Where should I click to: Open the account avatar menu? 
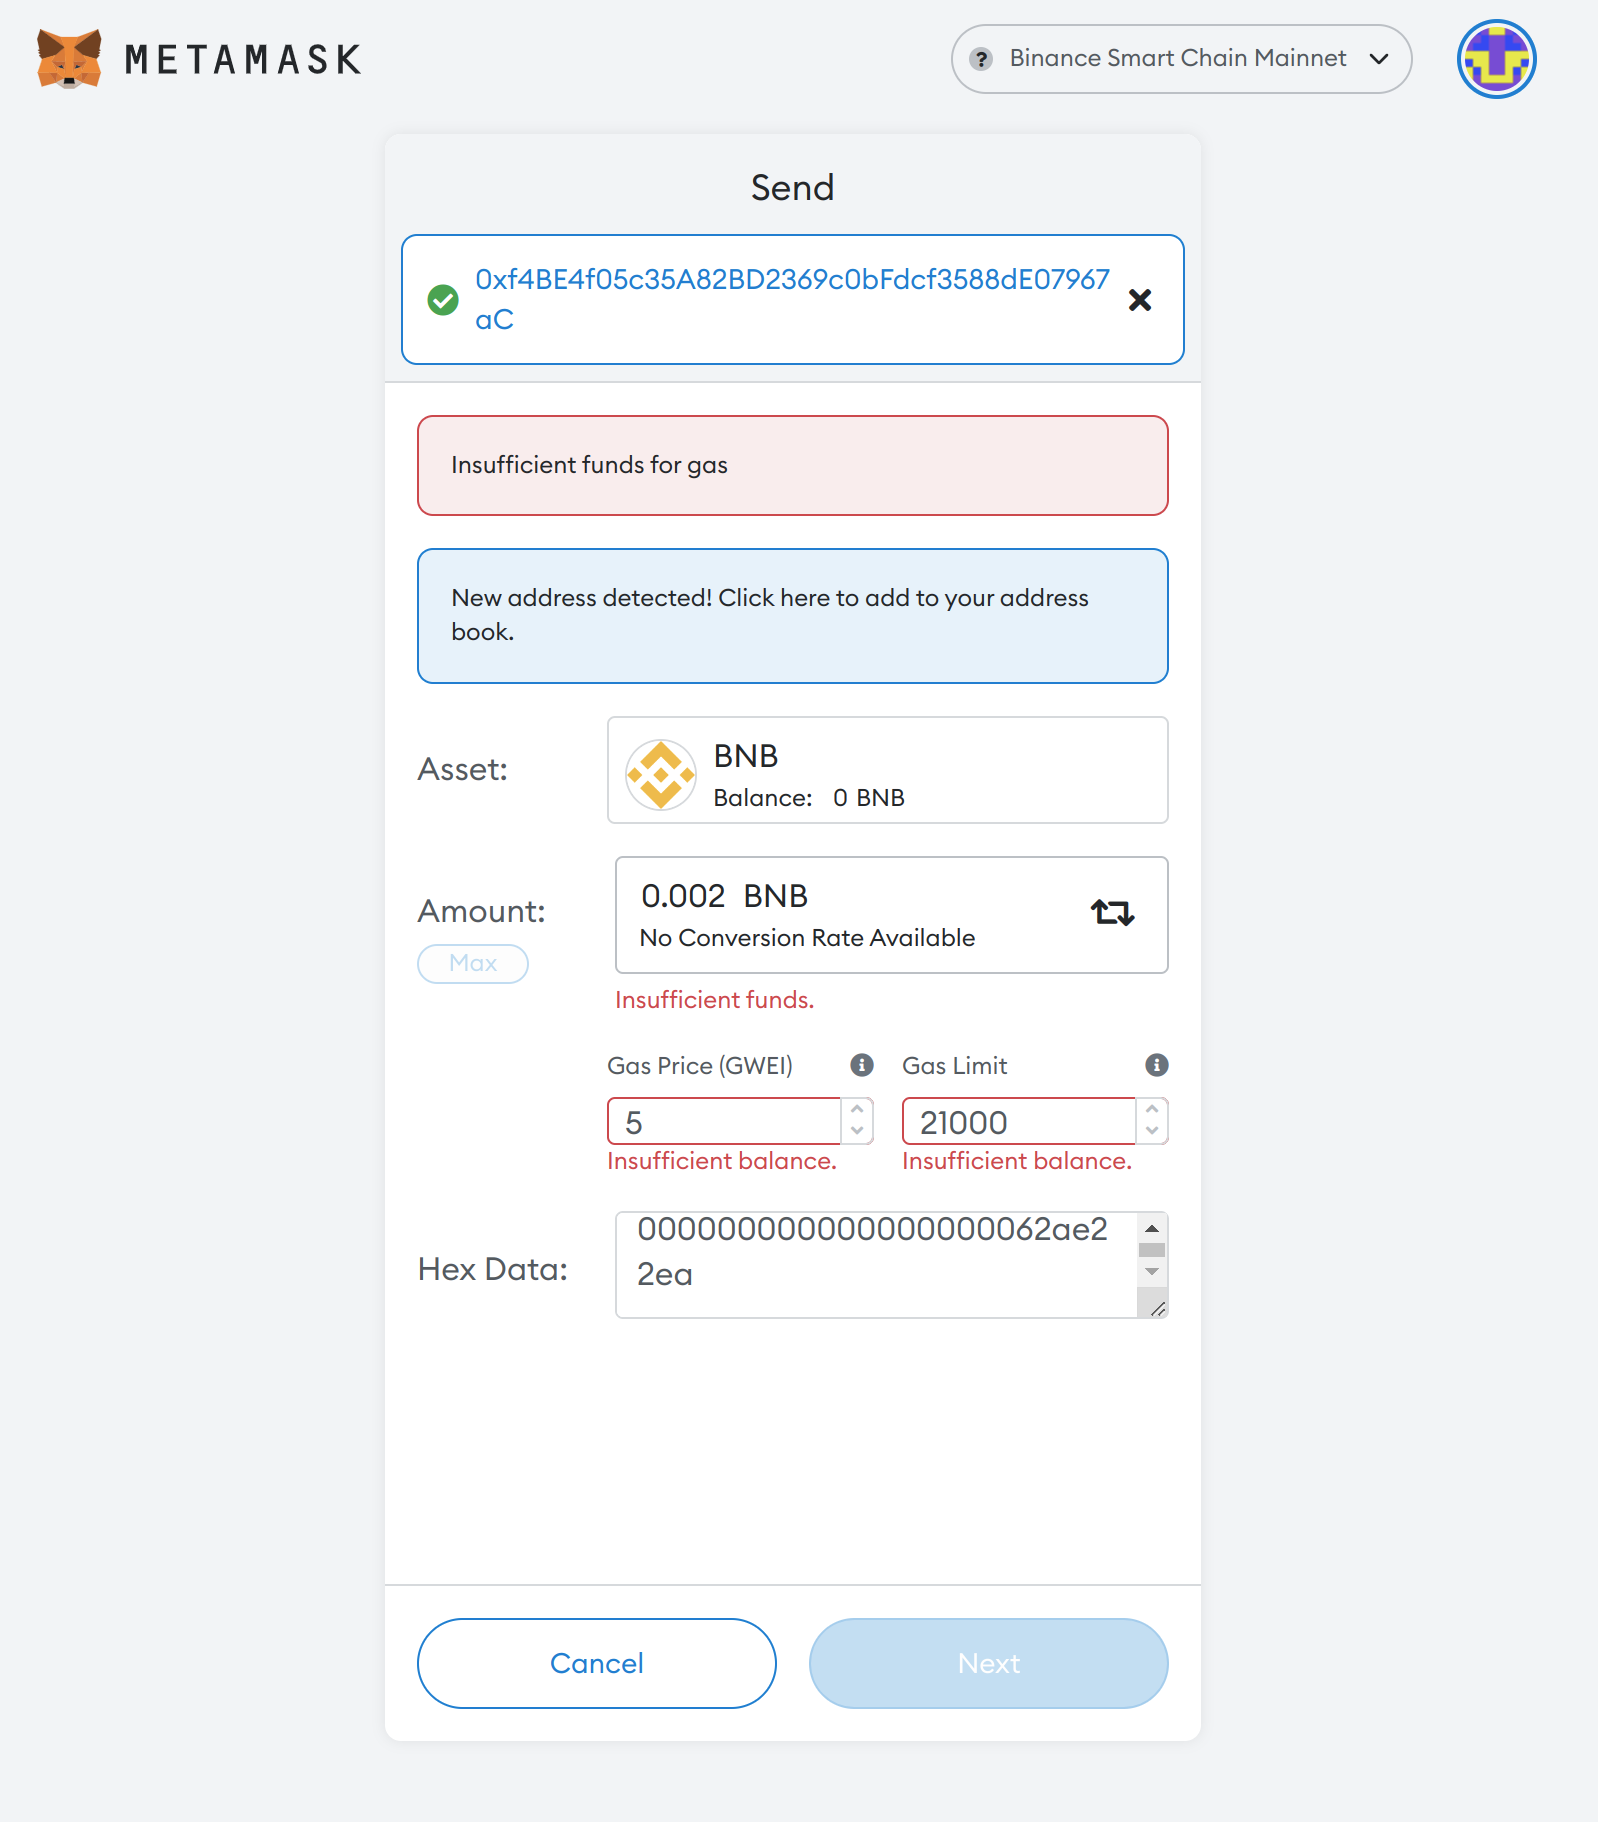tap(1496, 59)
